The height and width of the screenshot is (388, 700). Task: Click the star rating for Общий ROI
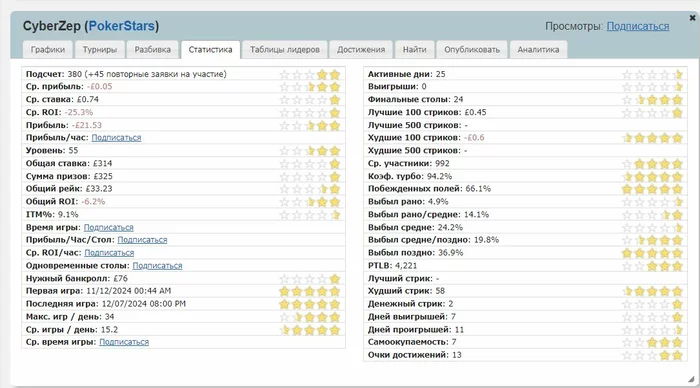pyautogui.click(x=310, y=202)
